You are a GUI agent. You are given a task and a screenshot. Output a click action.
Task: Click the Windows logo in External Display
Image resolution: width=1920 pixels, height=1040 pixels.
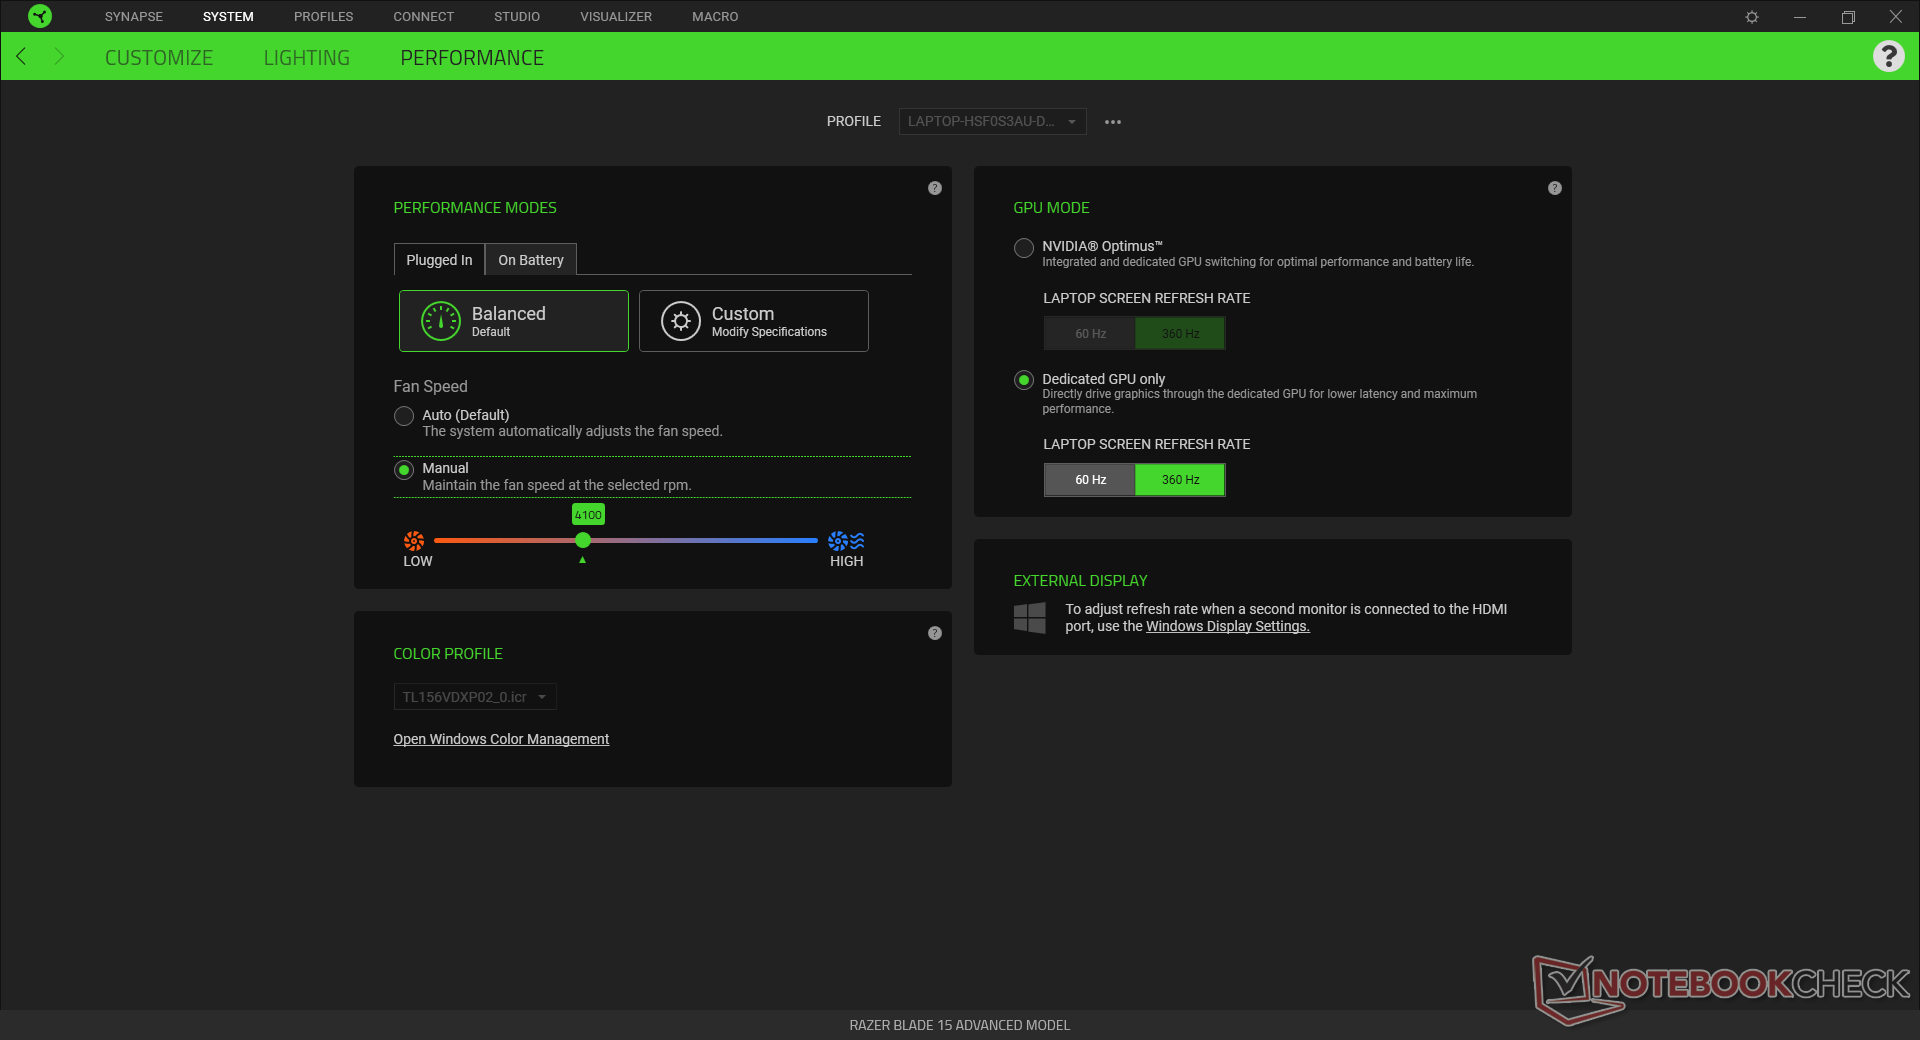[x=1030, y=617]
